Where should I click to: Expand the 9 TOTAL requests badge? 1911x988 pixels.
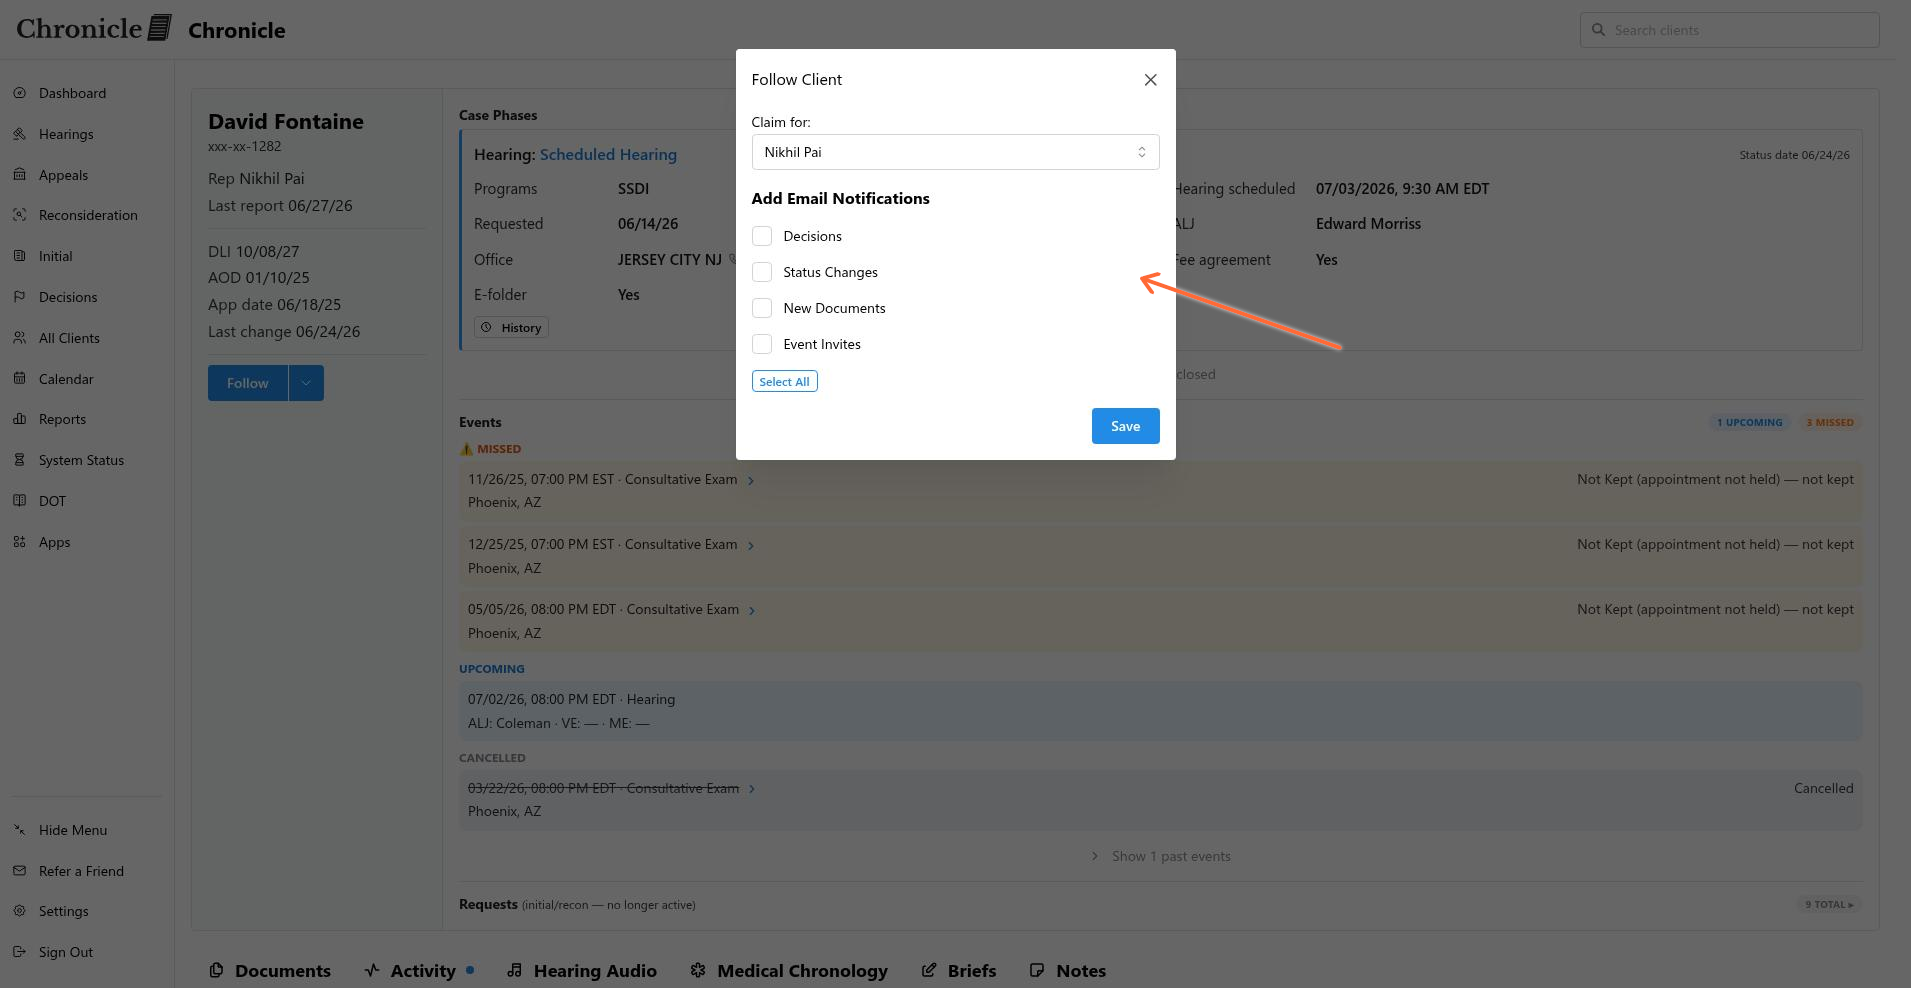pos(1829,905)
